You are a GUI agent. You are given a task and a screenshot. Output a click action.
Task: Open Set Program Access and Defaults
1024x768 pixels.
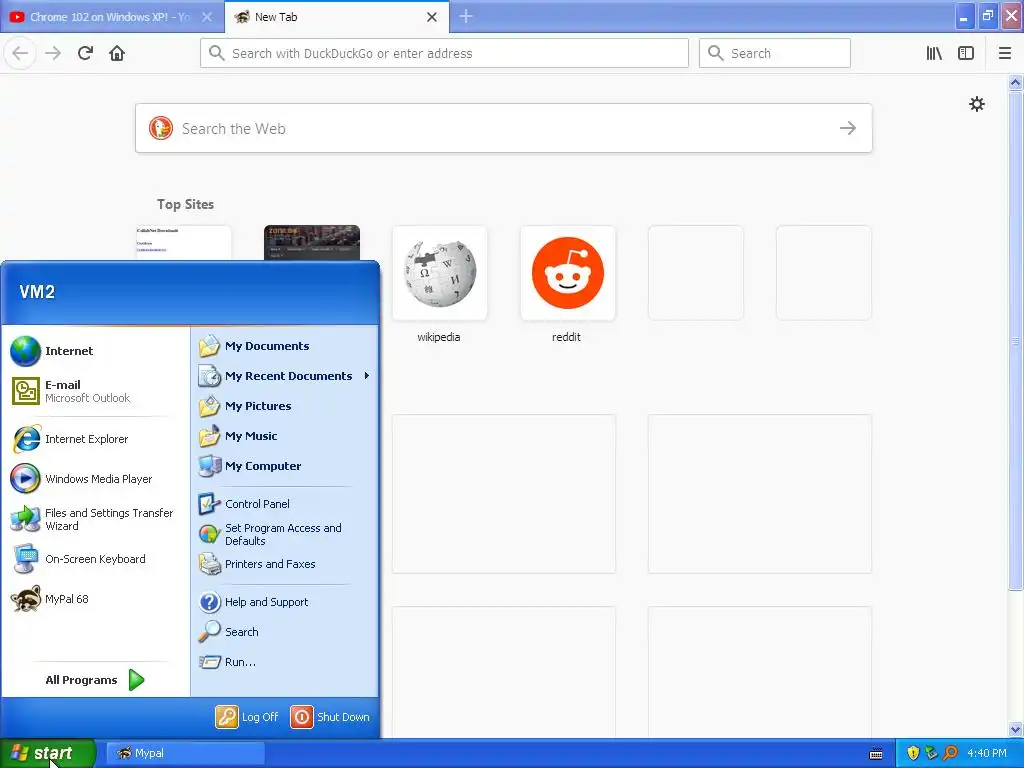pyautogui.click(x=285, y=534)
